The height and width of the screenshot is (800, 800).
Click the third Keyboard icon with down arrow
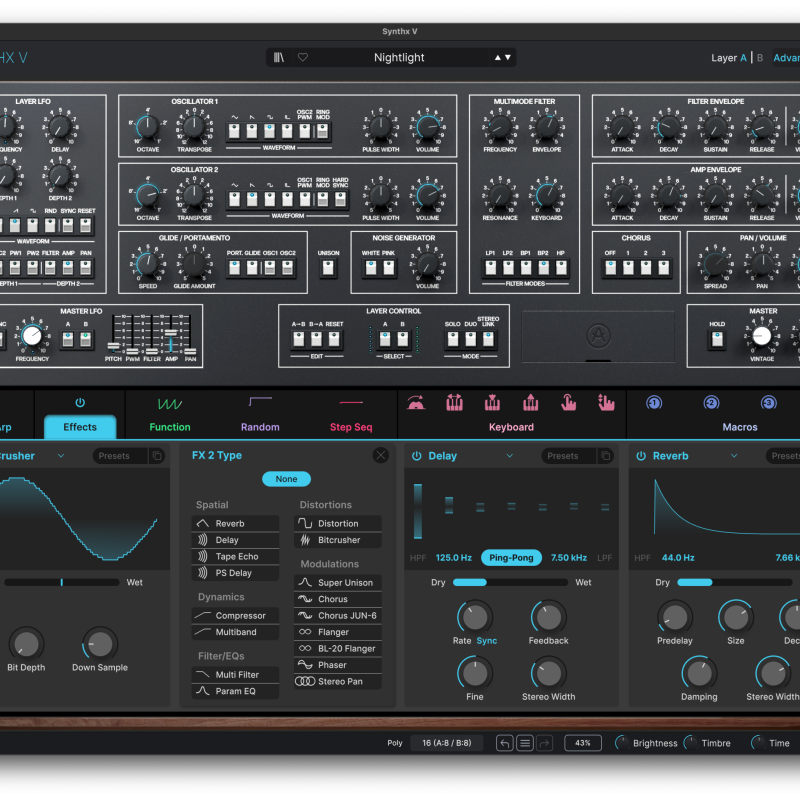pyautogui.click(x=492, y=403)
